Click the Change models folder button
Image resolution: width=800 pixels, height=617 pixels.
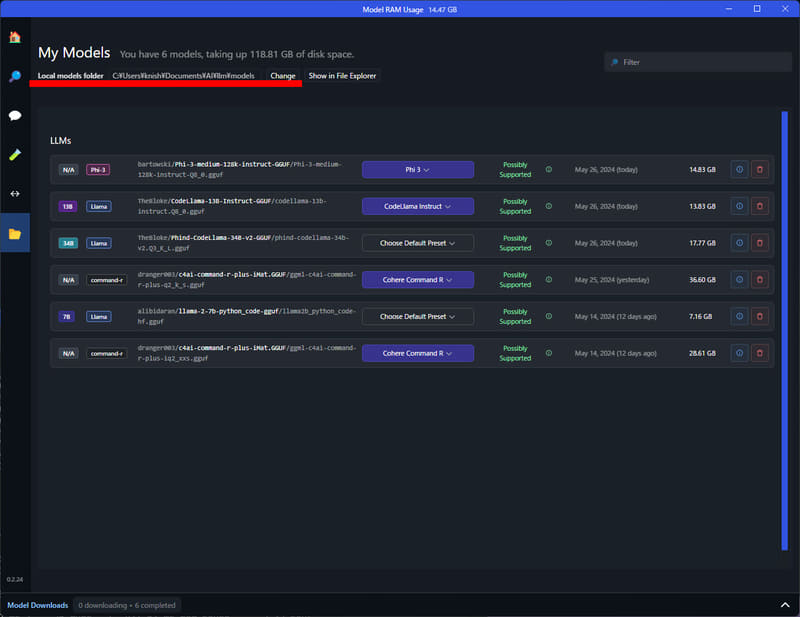pos(282,76)
